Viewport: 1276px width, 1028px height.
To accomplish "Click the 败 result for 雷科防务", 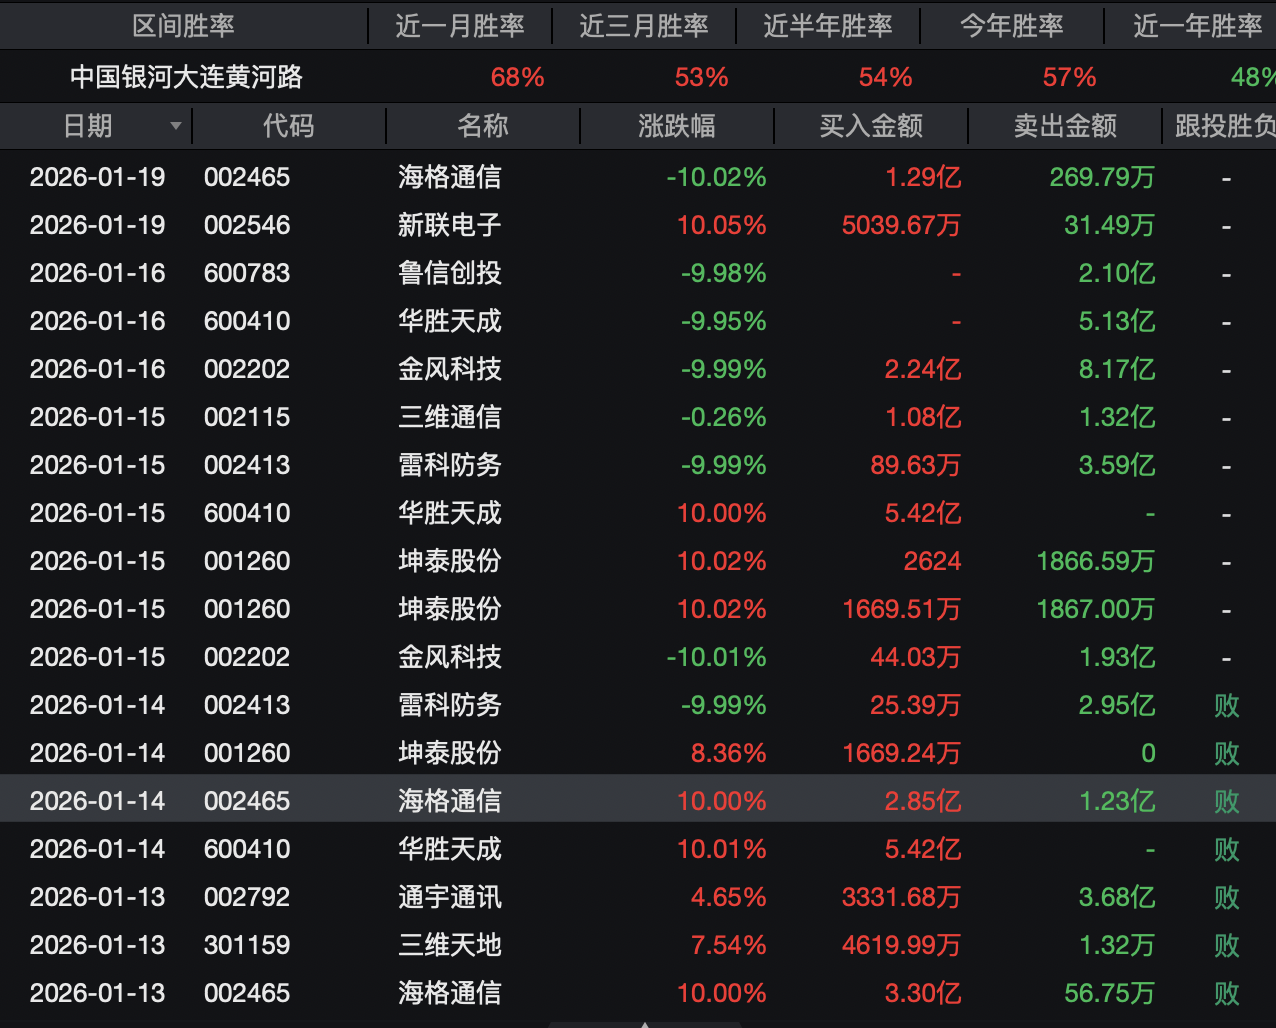I will click(x=1226, y=705).
